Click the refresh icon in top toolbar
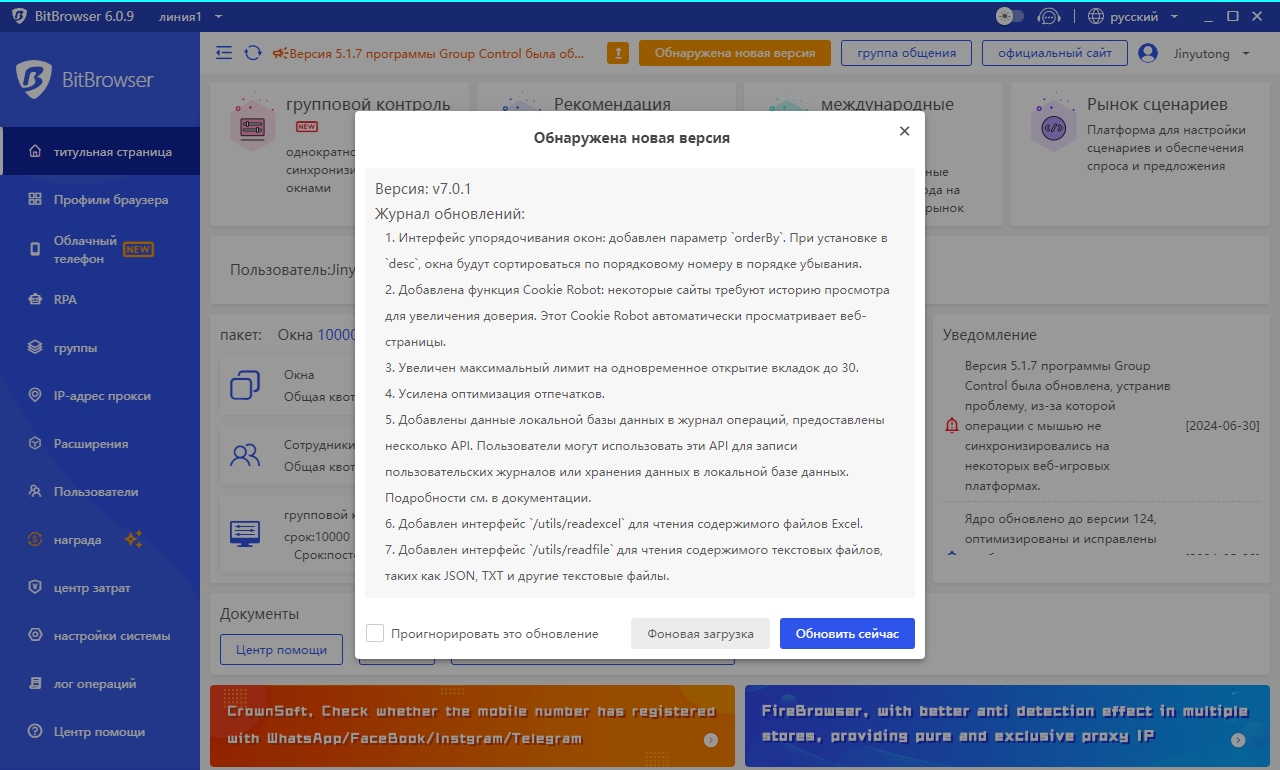Image resolution: width=1280 pixels, height=770 pixels. (x=253, y=53)
